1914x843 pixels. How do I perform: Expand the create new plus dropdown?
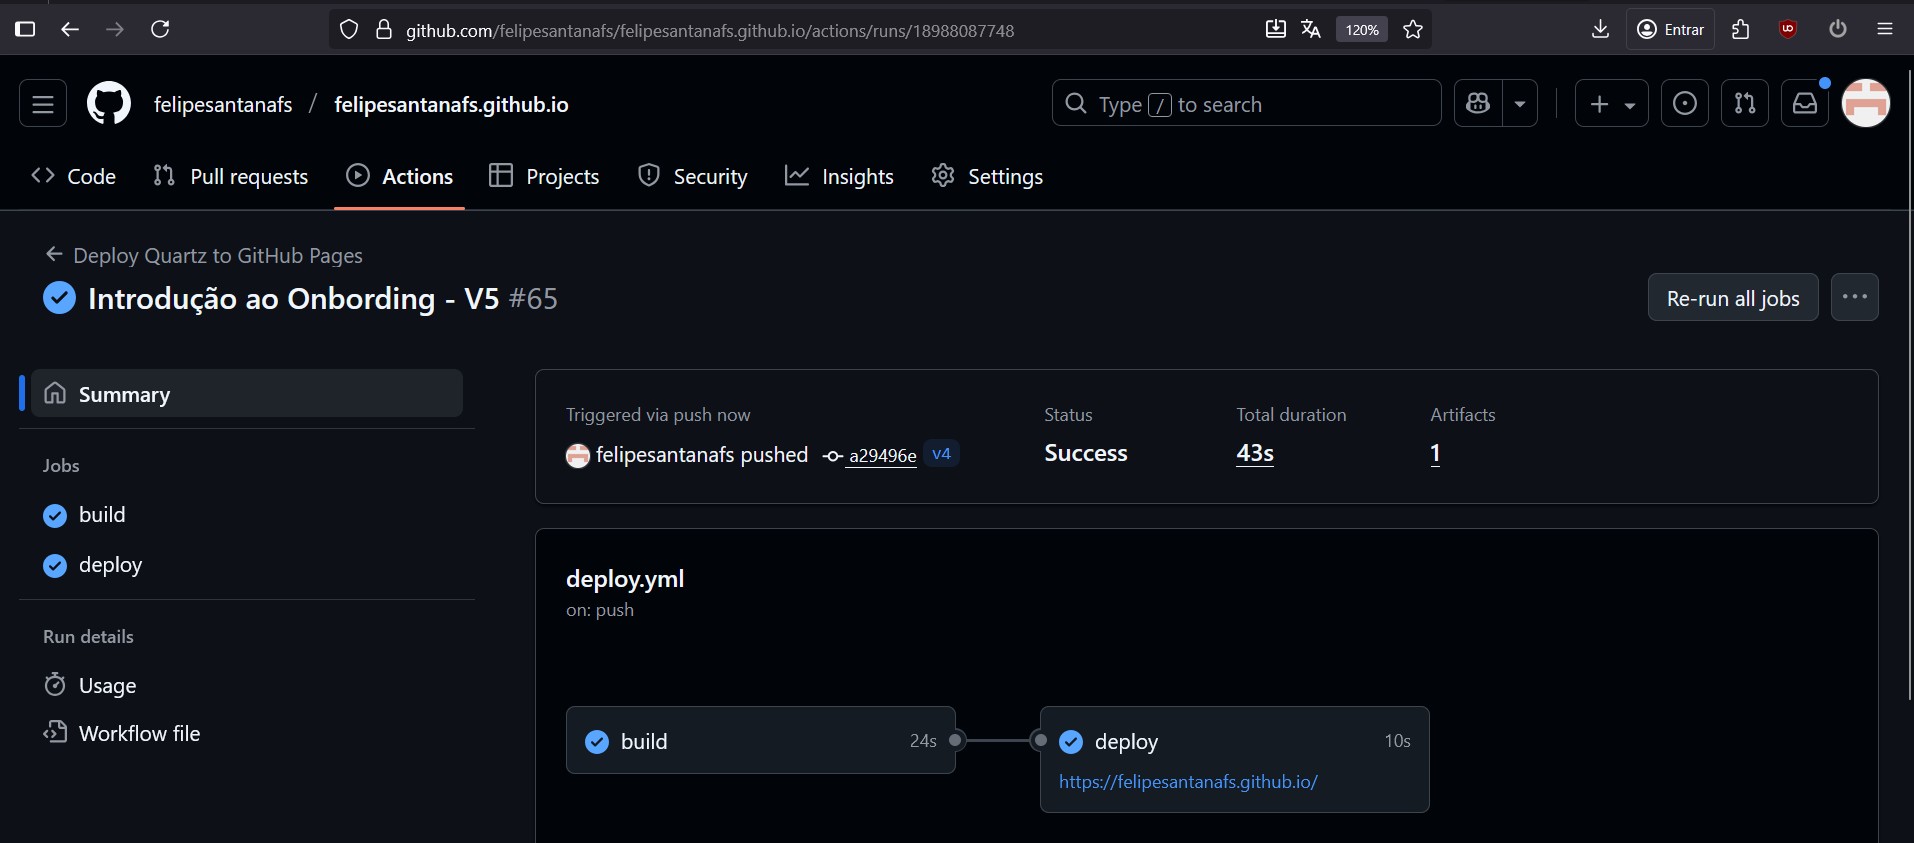pos(1611,104)
